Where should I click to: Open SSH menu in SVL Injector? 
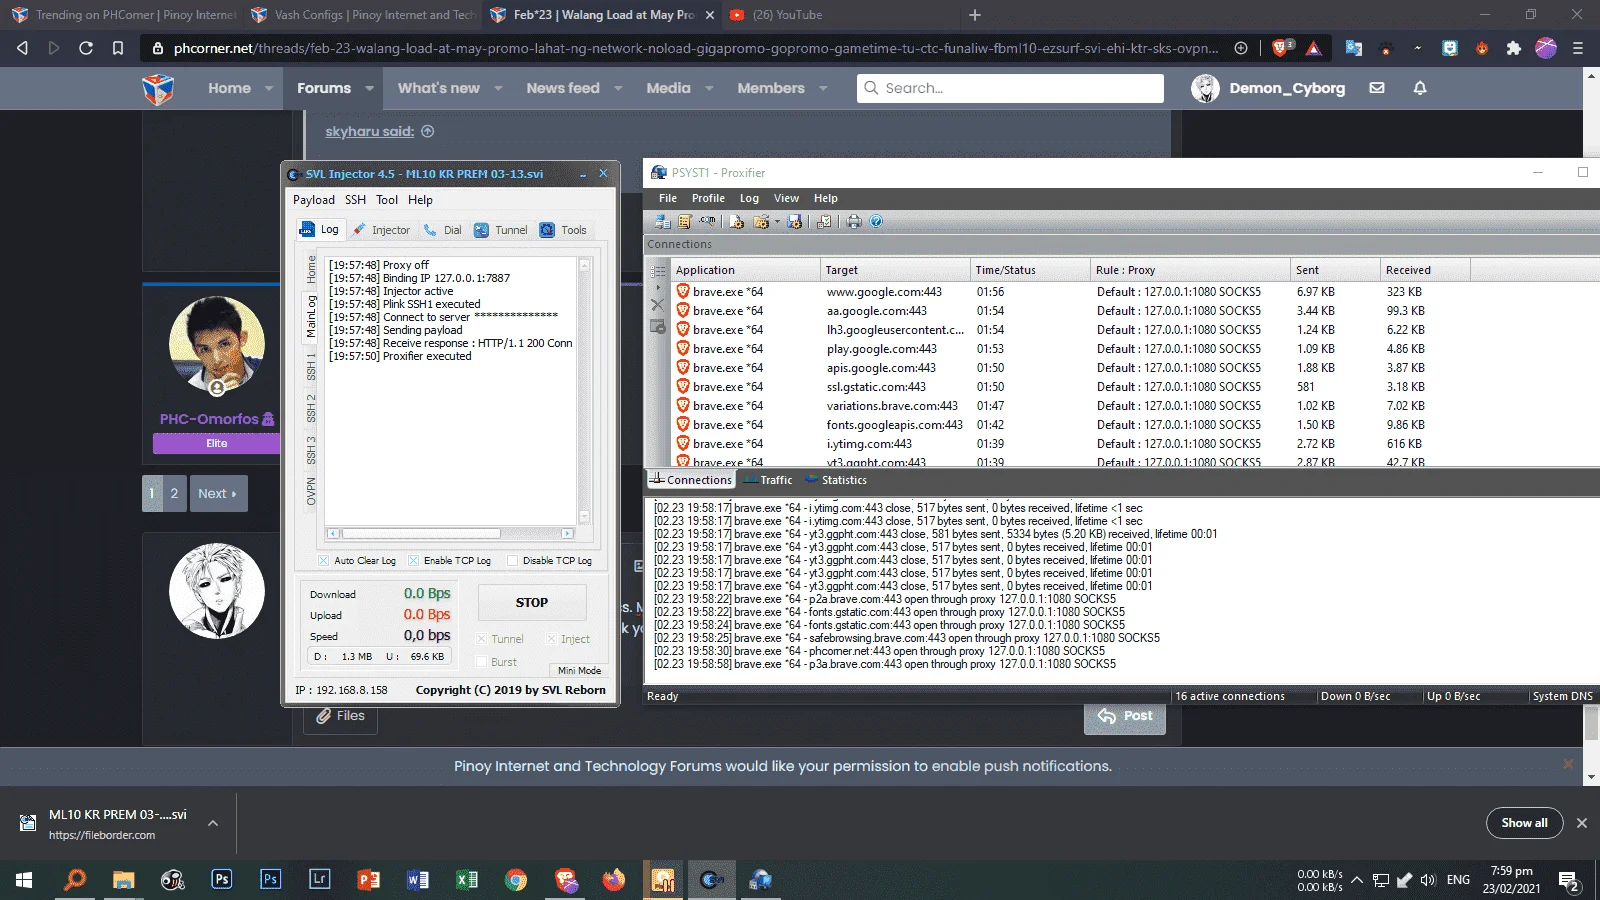click(355, 200)
